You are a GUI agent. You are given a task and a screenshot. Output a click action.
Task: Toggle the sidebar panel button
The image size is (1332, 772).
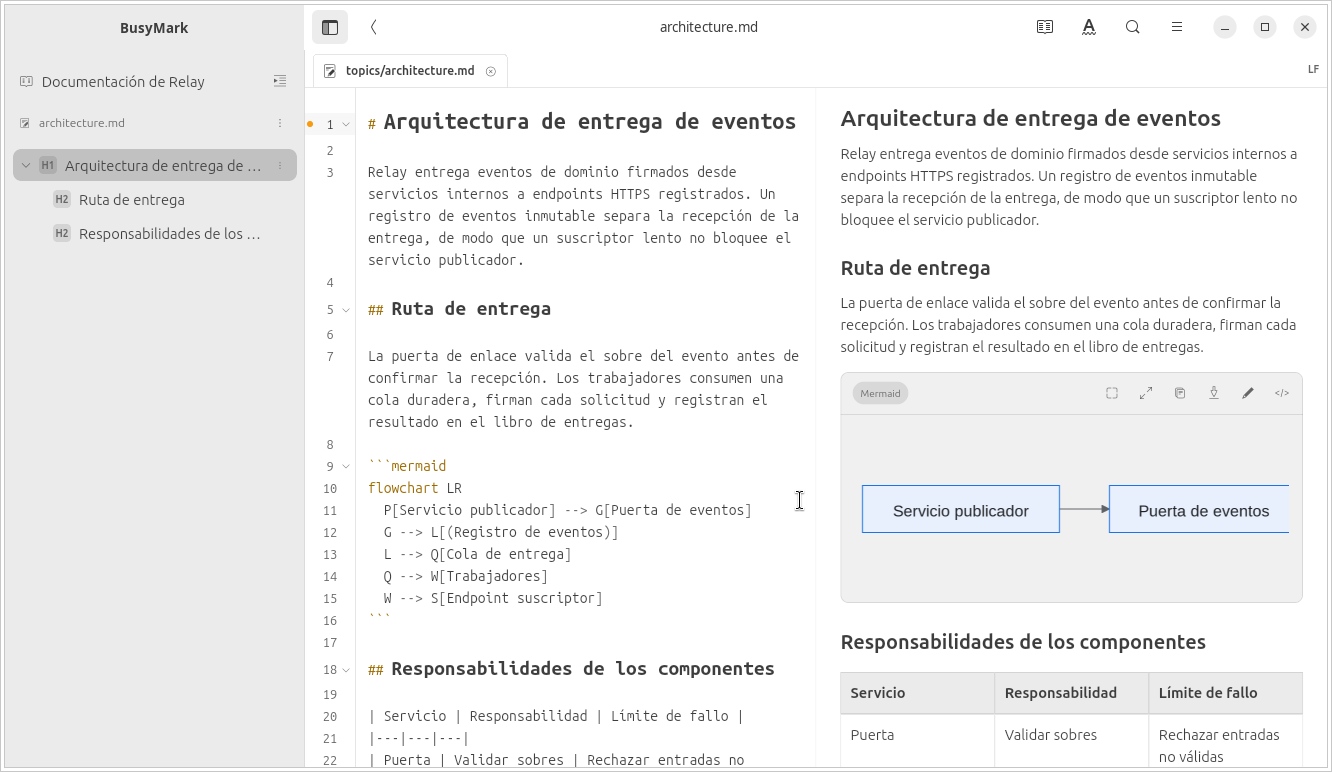click(330, 27)
